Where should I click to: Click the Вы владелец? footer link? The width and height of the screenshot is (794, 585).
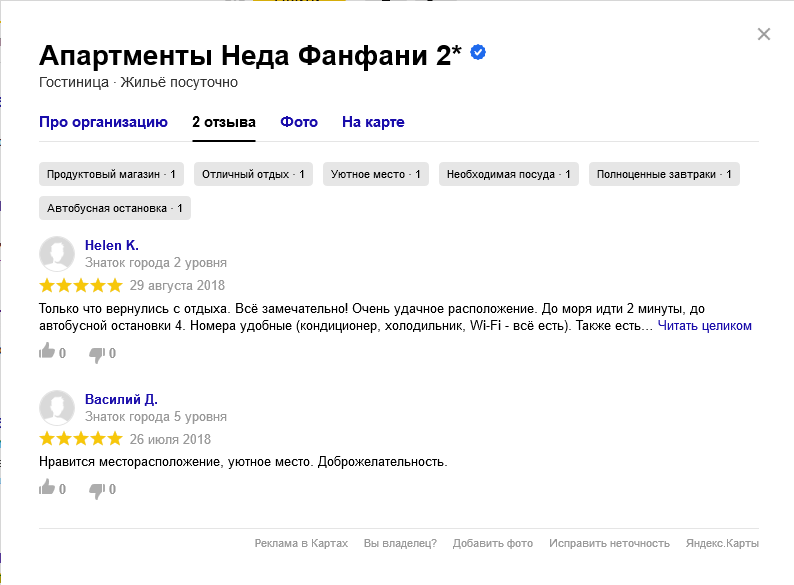(x=400, y=543)
